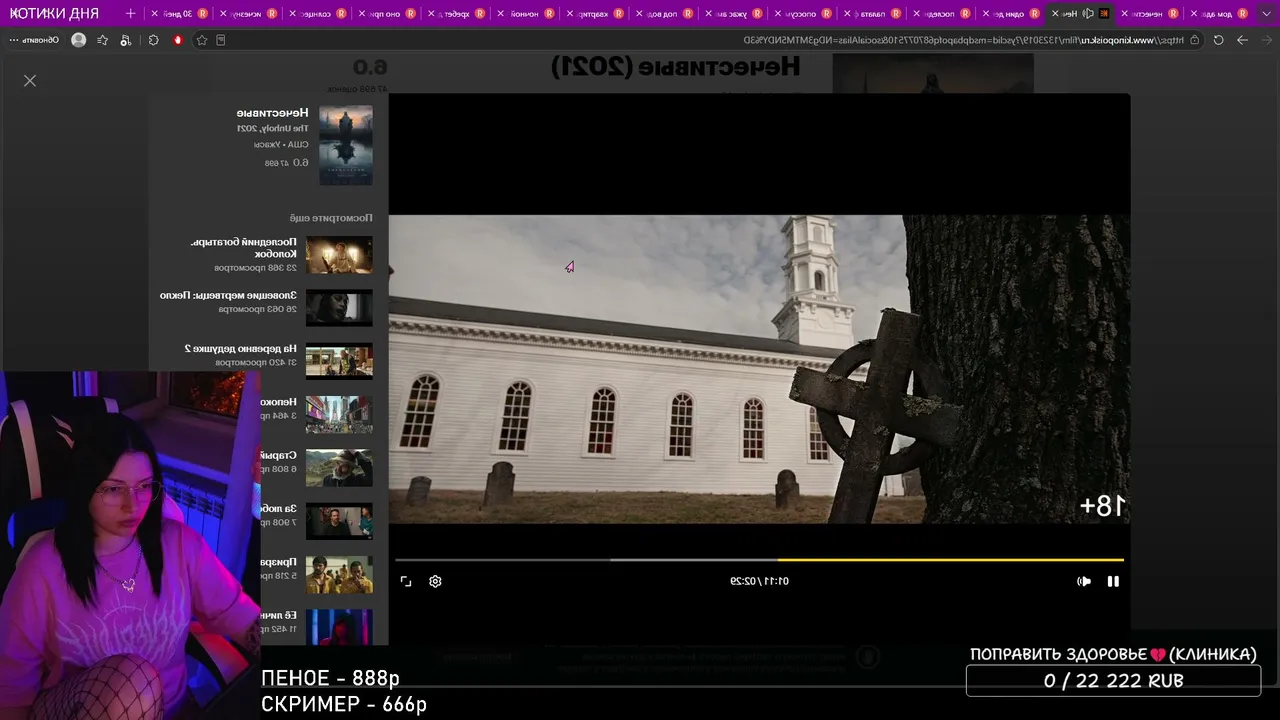The image size is (1280, 720).
Task: Expand the browser tab list chevron
Action: (1265, 14)
